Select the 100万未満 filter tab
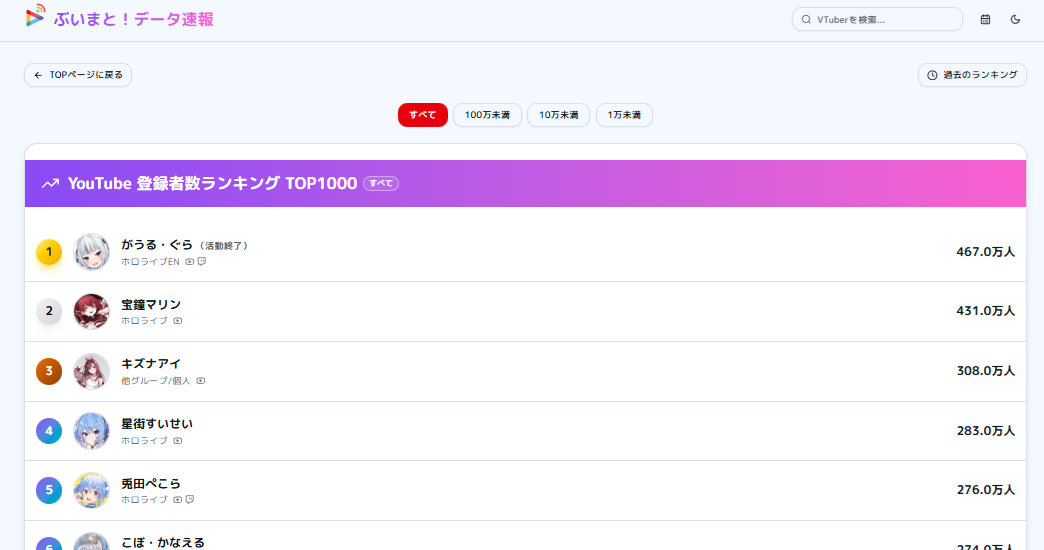The width and height of the screenshot is (1044, 550). pos(487,115)
